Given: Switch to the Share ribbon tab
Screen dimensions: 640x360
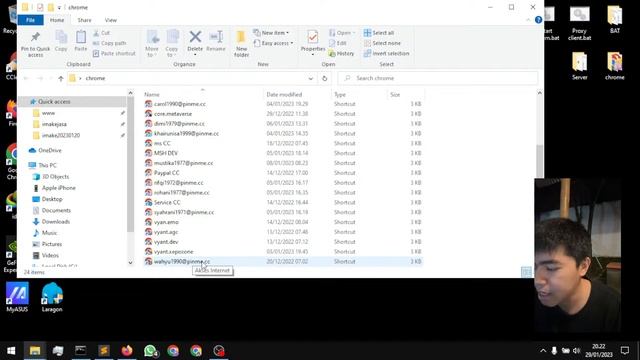Looking at the screenshot, I should click(x=84, y=20).
